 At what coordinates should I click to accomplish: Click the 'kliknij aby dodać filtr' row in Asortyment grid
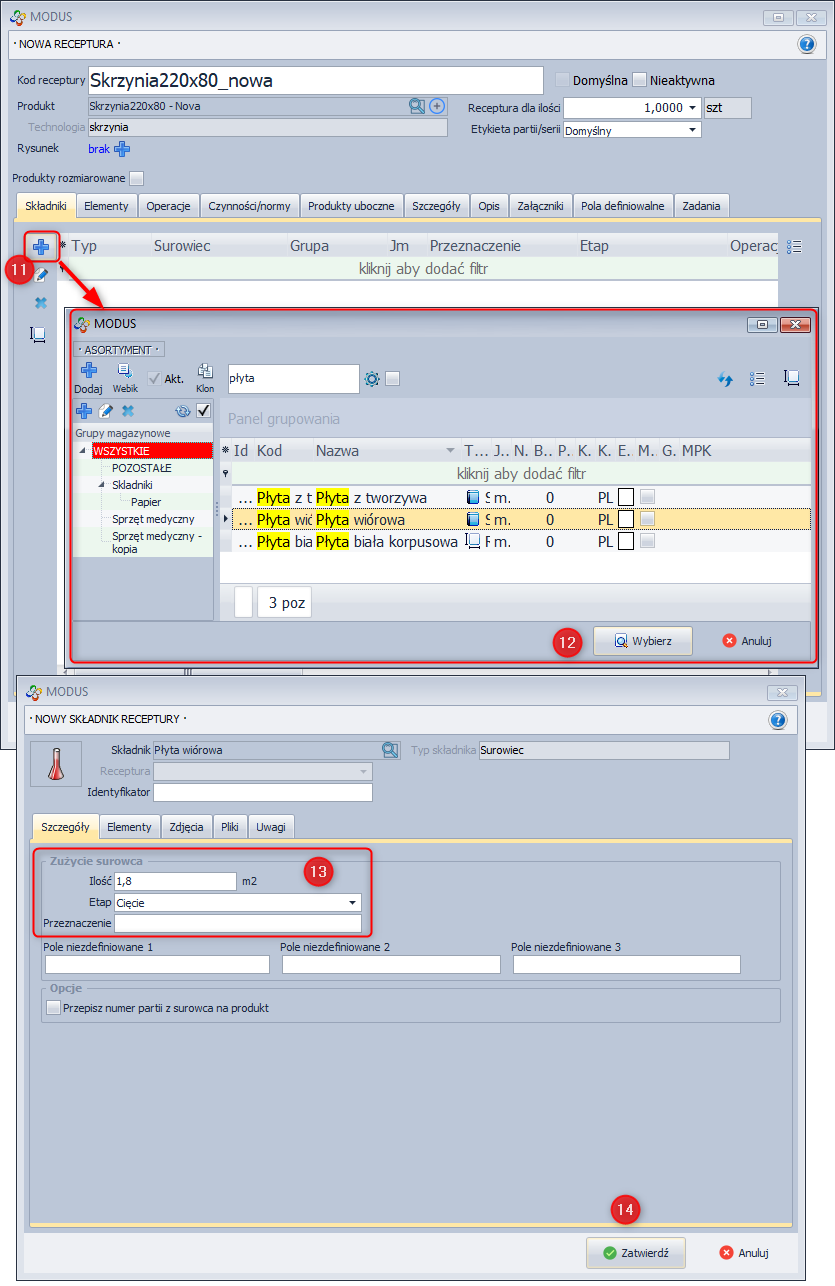point(521,474)
